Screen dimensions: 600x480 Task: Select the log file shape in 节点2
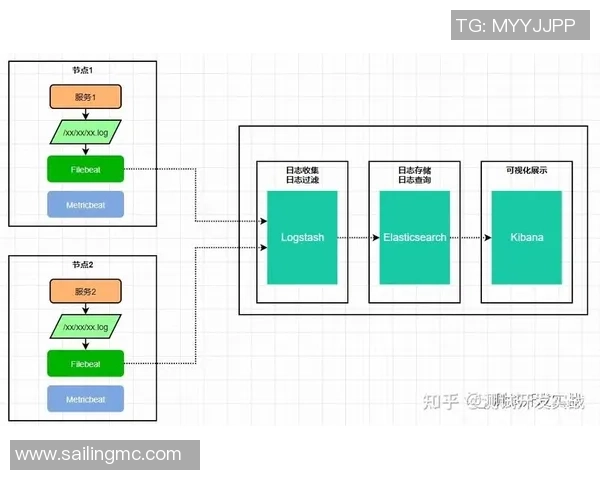(85, 327)
